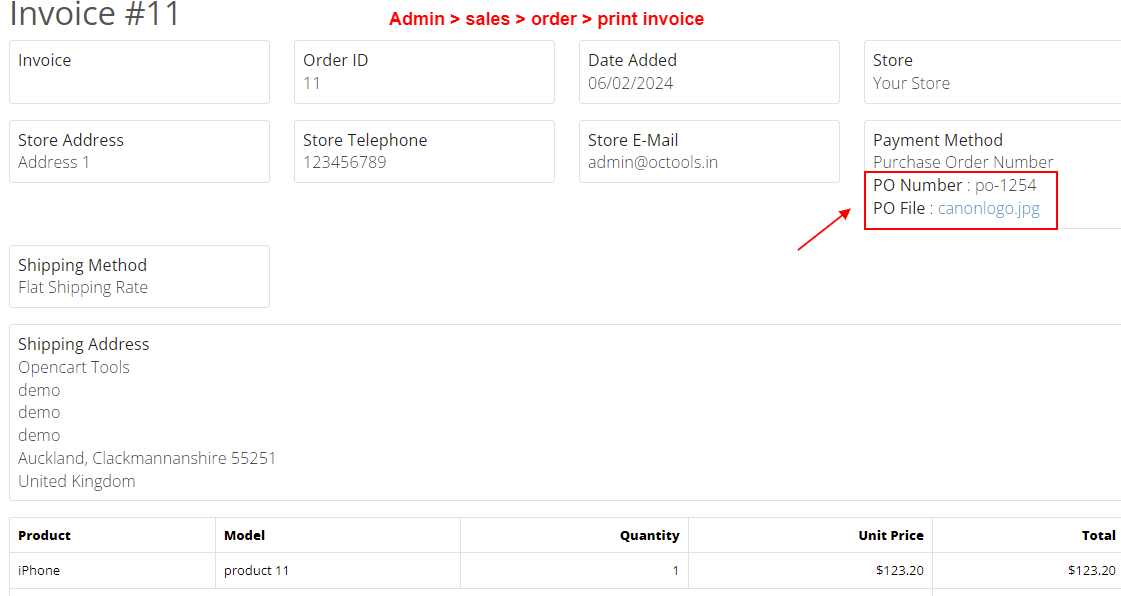Click the Store Address panel

139,152
